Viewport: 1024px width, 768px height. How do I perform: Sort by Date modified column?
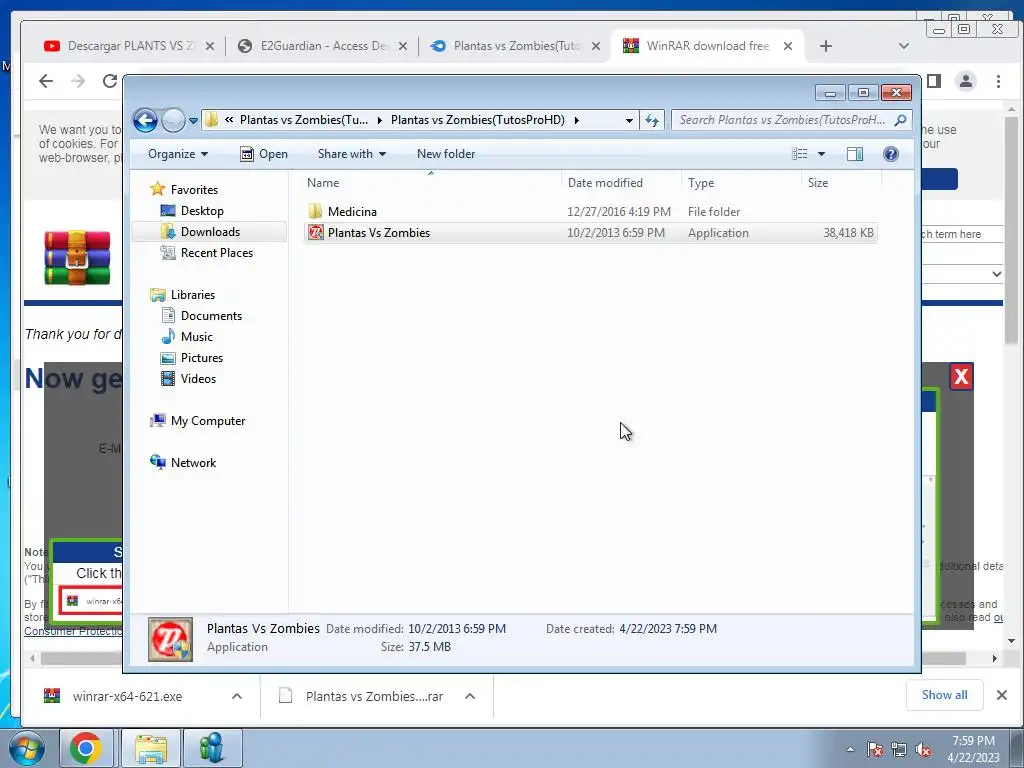tap(621, 183)
